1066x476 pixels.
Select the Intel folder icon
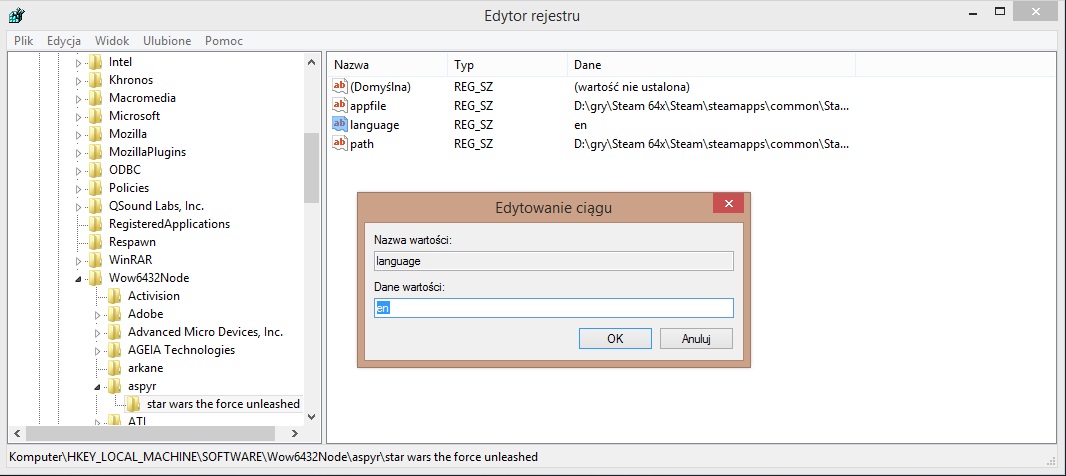96,62
